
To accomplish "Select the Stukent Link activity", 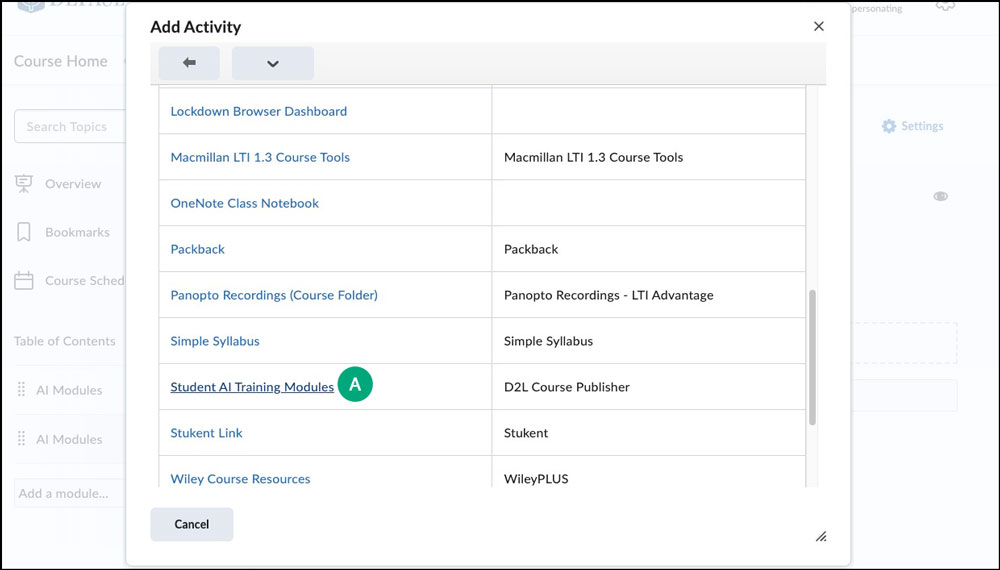I will click(x=206, y=433).
